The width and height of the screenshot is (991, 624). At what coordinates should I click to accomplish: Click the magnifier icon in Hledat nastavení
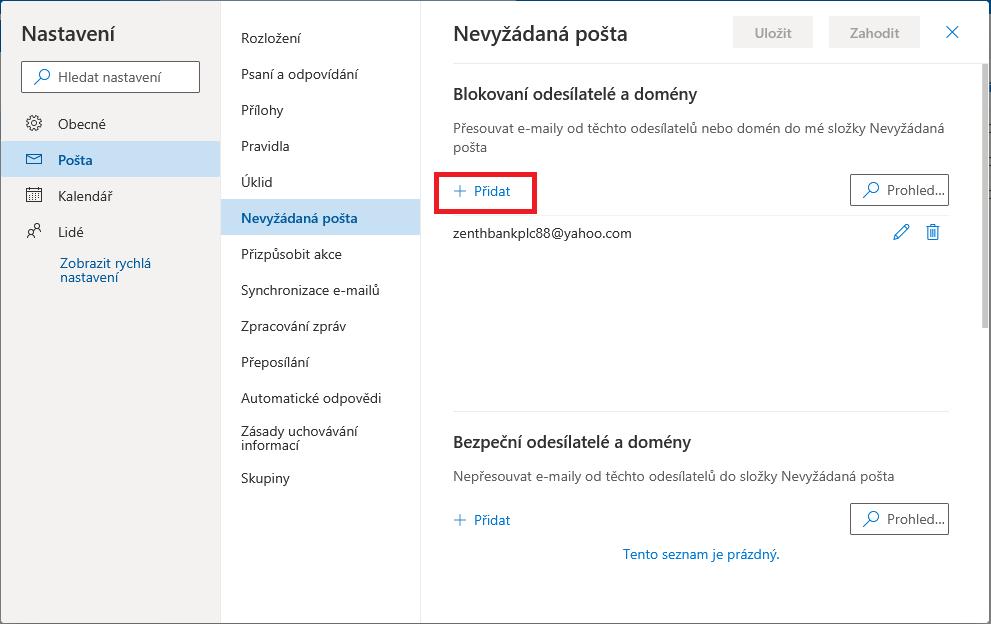click(42, 77)
